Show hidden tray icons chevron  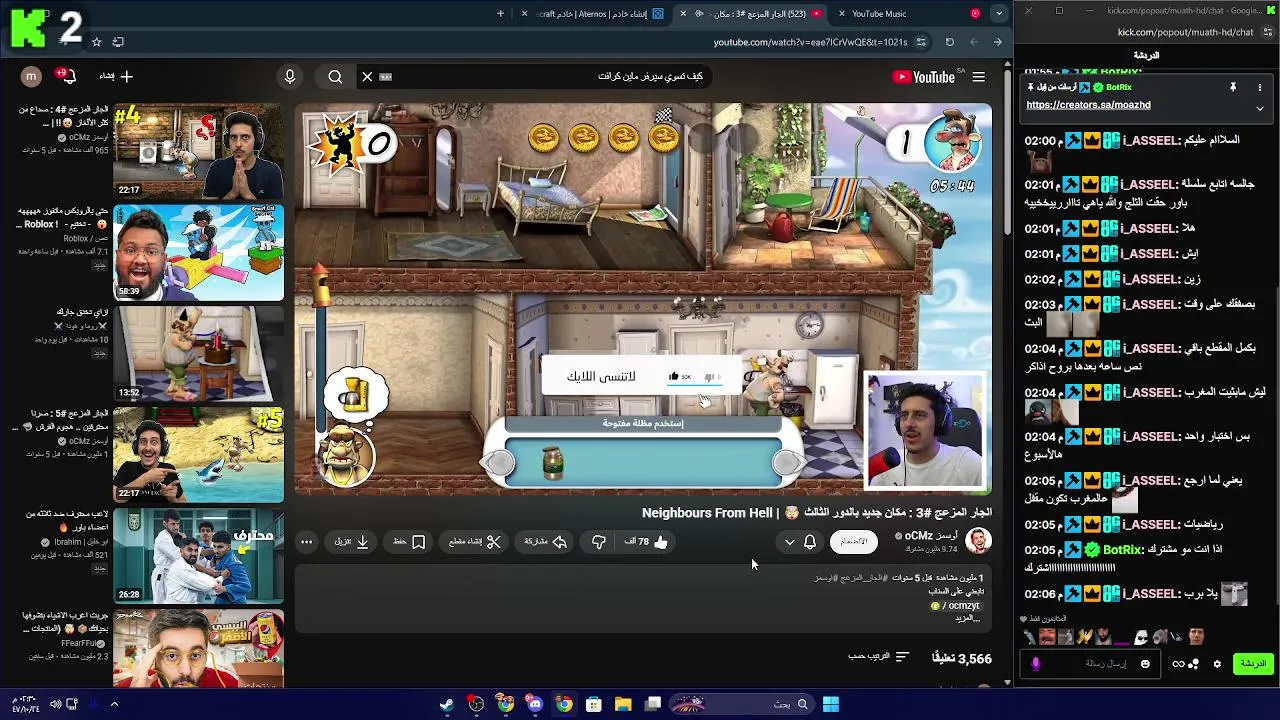pos(114,704)
